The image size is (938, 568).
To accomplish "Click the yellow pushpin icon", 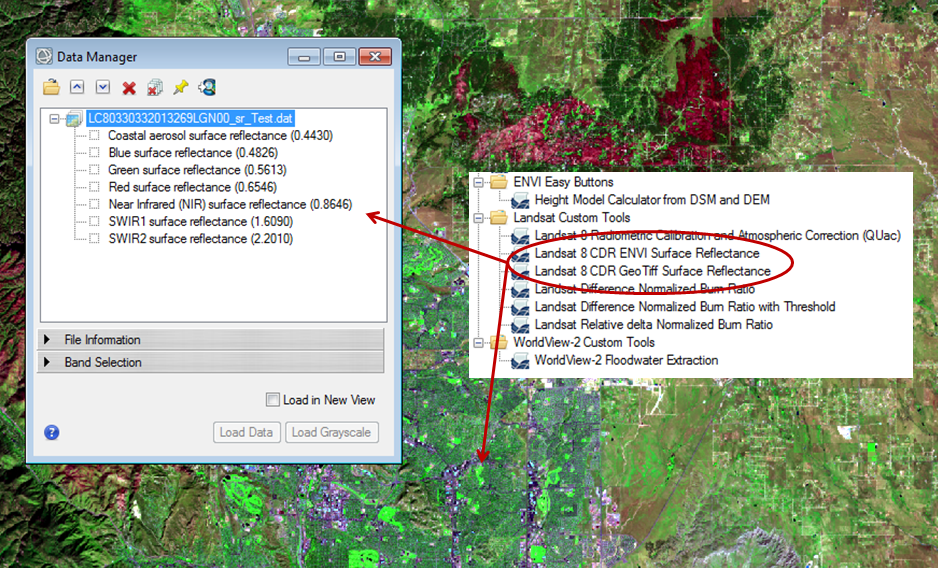I will [x=181, y=88].
